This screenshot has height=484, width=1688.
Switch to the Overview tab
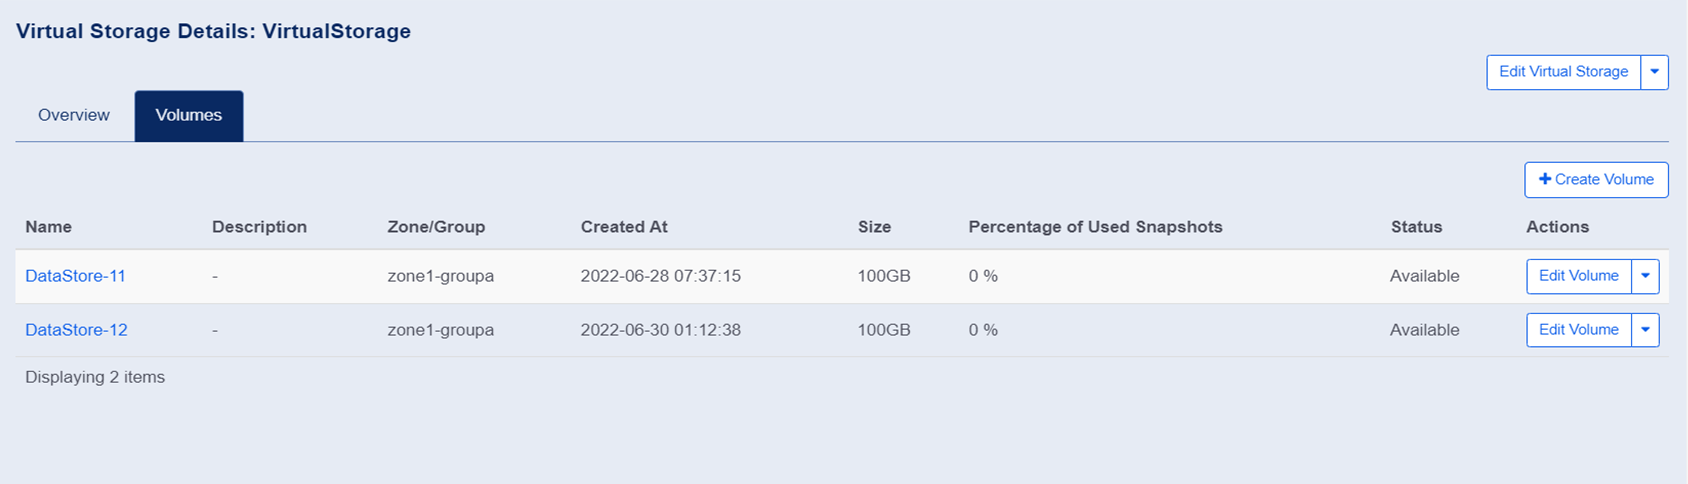click(74, 115)
